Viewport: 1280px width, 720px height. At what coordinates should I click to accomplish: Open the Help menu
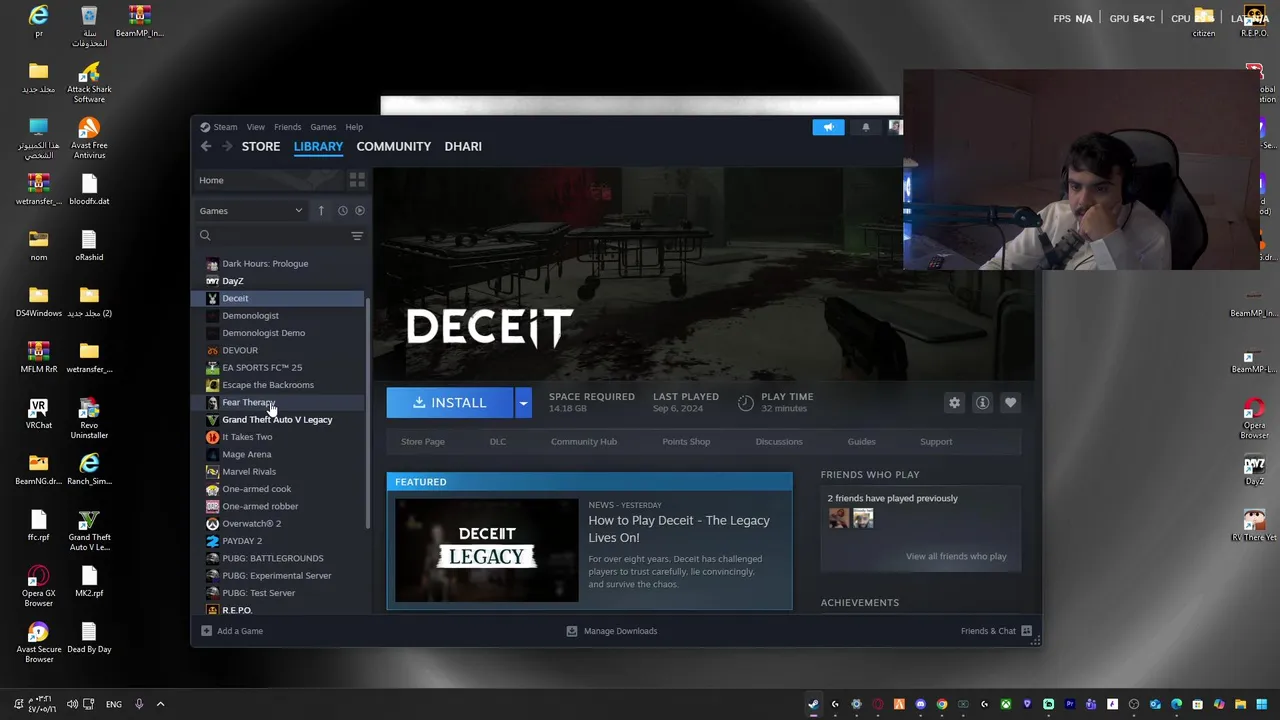click(x=354, y=127)
